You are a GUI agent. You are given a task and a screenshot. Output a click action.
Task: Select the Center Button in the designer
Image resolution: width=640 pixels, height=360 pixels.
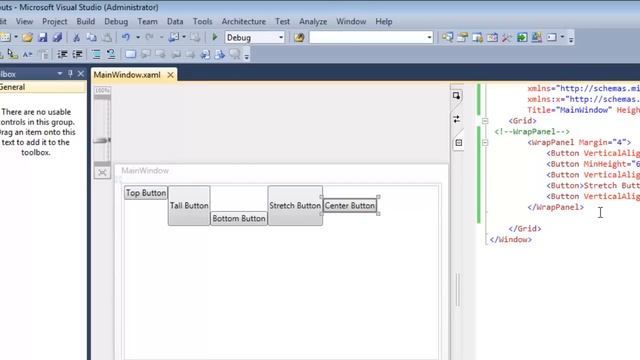(350, 206)
